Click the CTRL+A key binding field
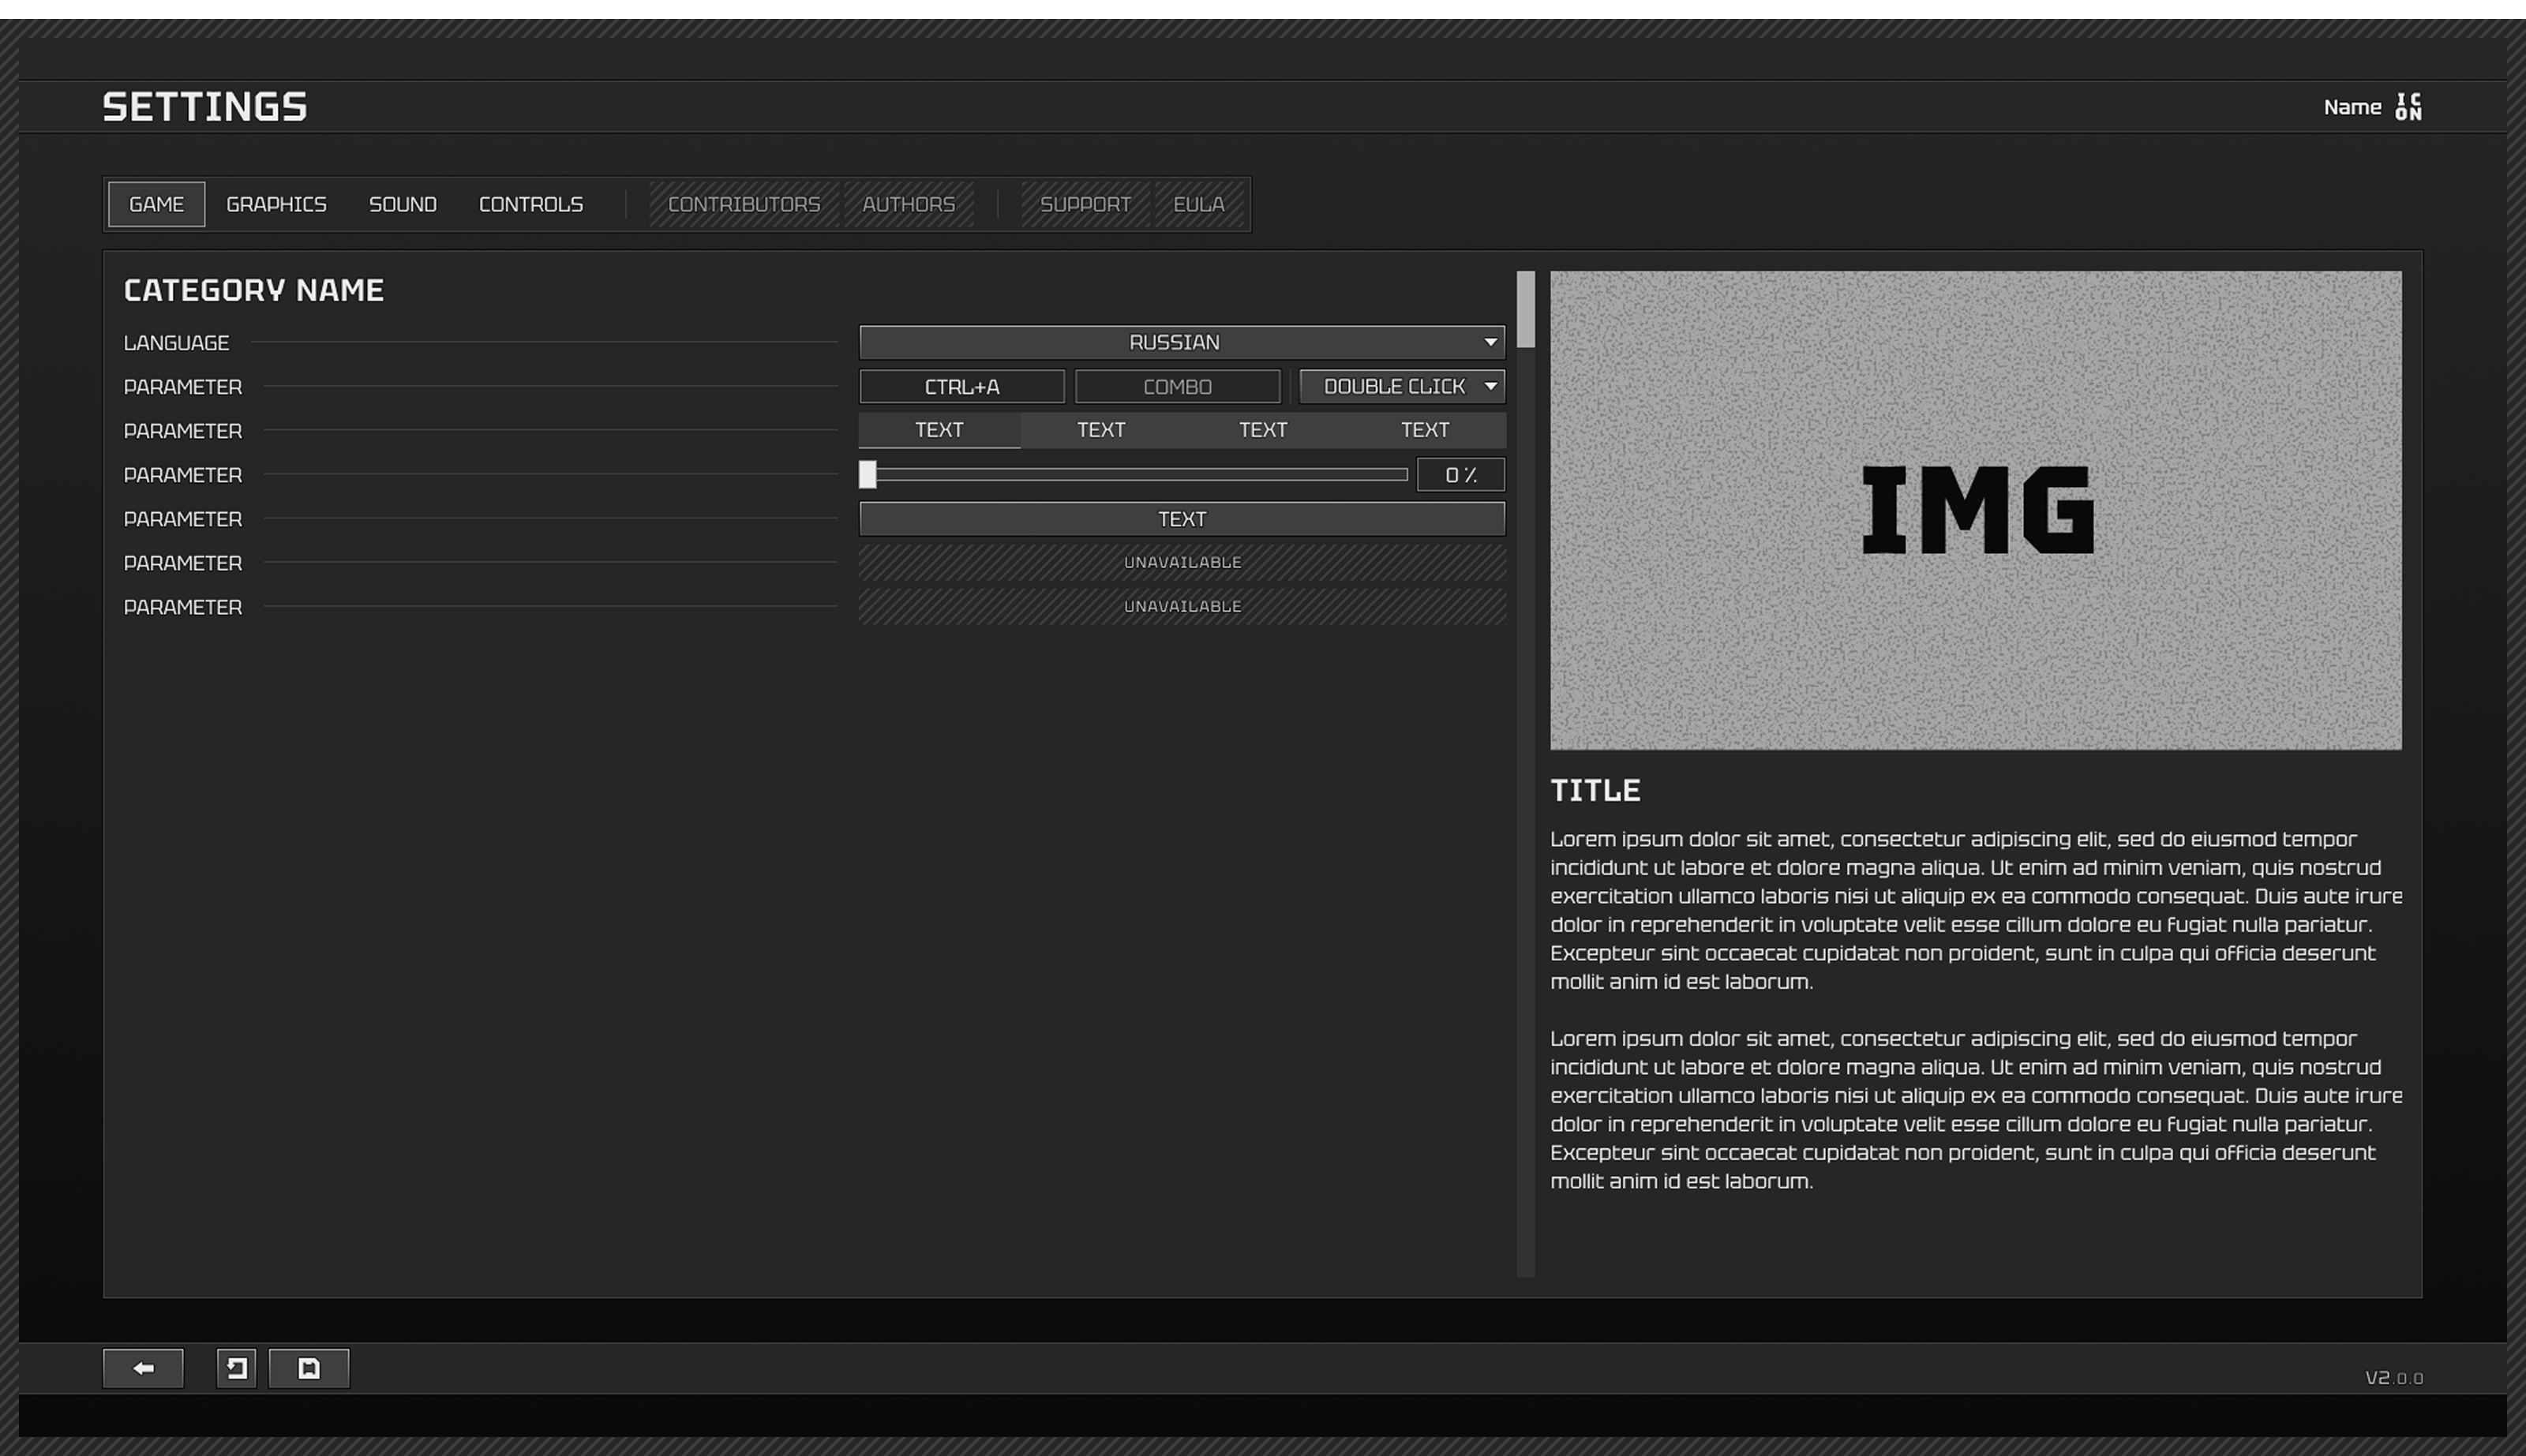This screenshot has width=2526, height=1456. click(962, 386)
